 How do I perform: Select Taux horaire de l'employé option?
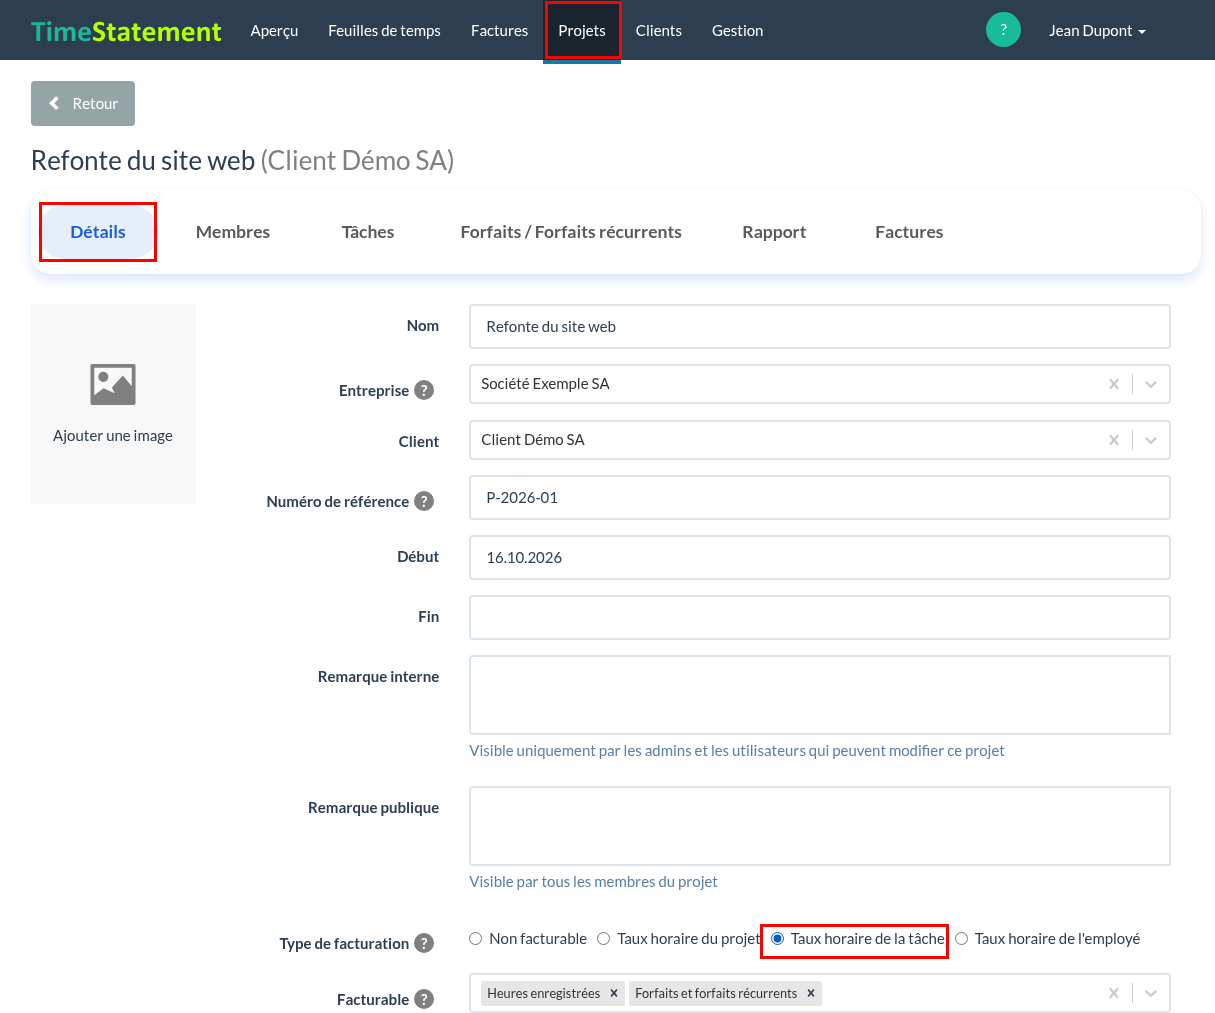pos(962,938)
